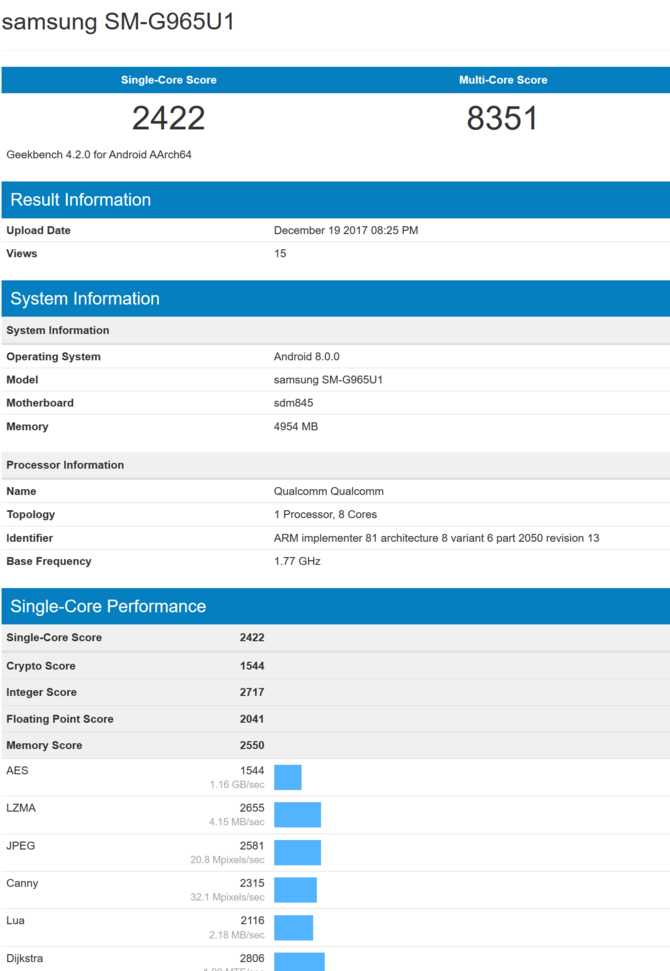Click the Memory row label in System Information
The width and height of the screenshot is (670, 971).
27,427
